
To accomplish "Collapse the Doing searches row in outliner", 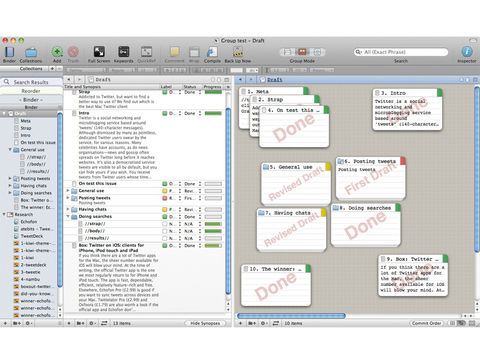I will tap(68, 217).
